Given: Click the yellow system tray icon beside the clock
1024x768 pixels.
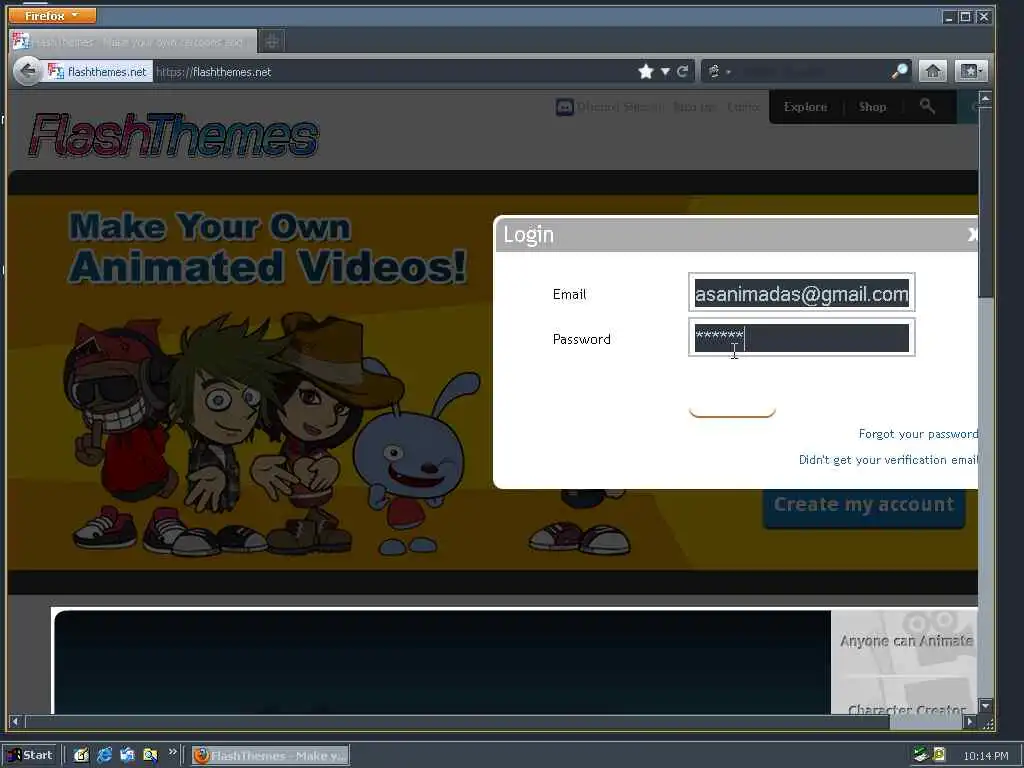Looking at the screenshot, I should tap(940, 755).
